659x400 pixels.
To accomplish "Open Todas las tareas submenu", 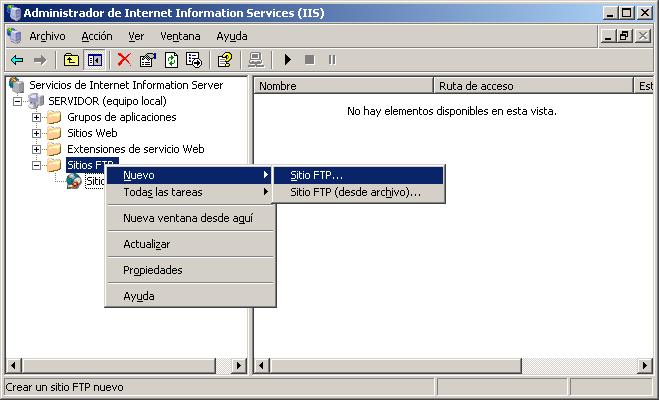I will point(190,192).
